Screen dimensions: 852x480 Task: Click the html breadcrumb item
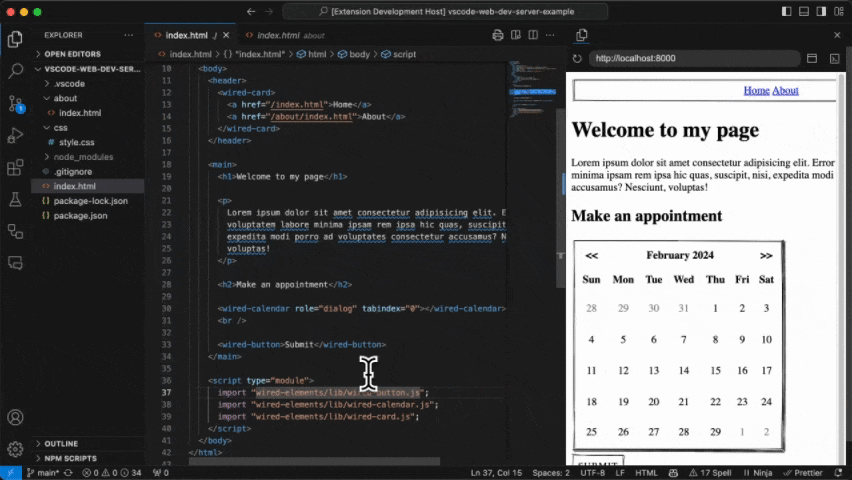(312, 54)
